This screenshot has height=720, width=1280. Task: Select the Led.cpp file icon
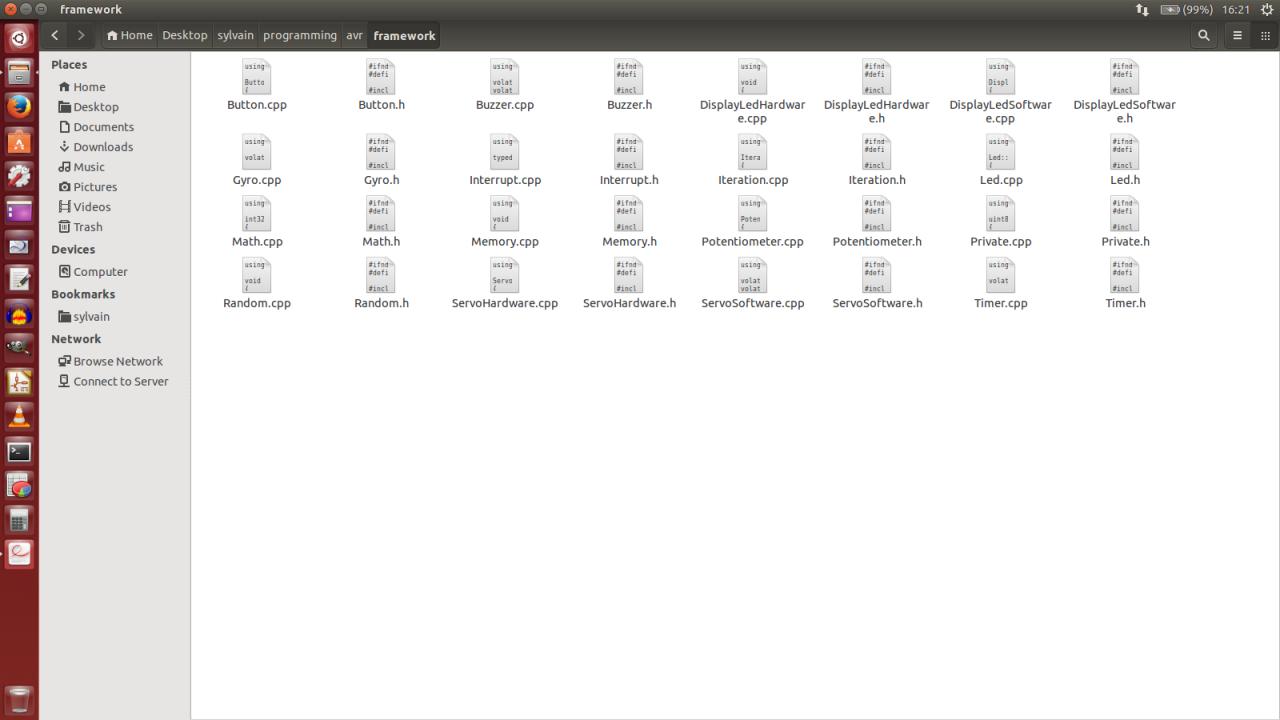[x=1001, y=153]
